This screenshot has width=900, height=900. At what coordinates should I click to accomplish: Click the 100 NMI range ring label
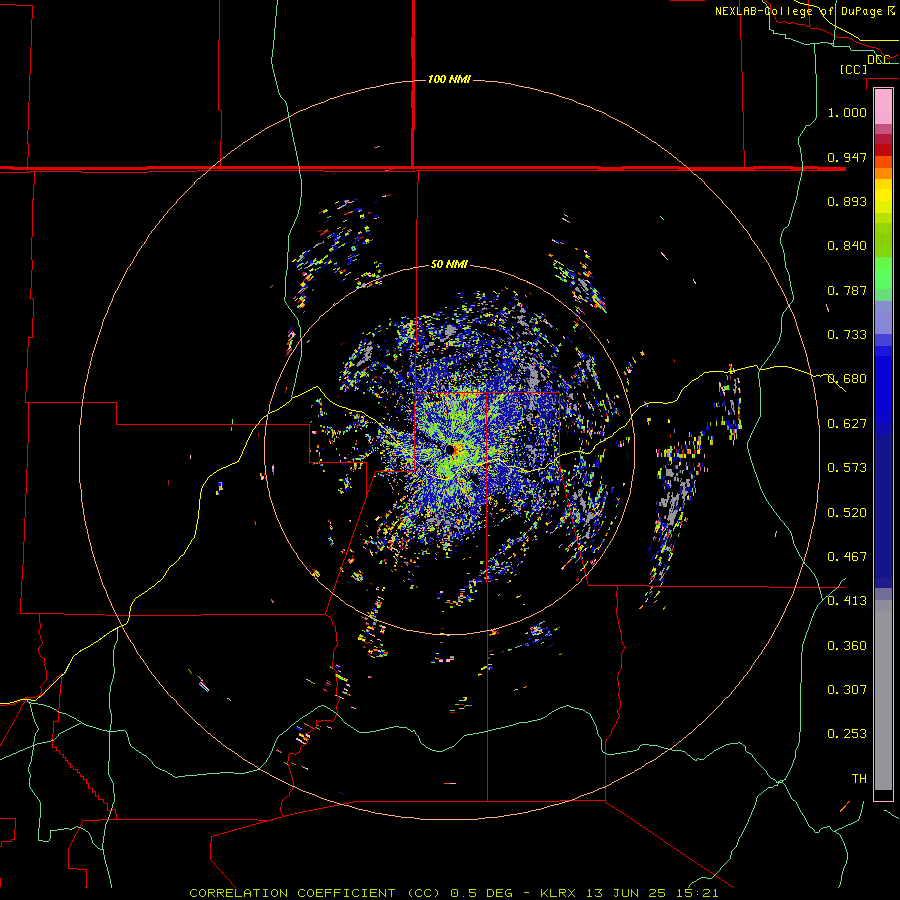(x=449, y=79)
